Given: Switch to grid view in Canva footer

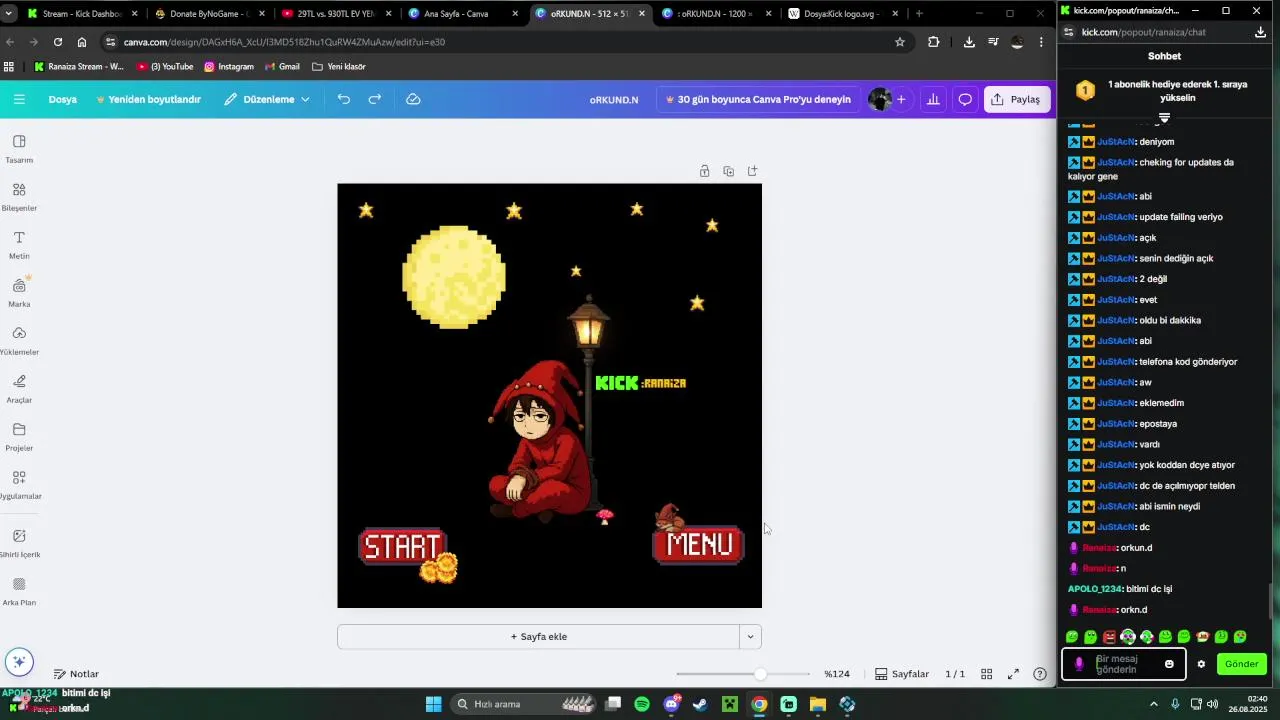Looking at the screenshot, I should click(x=986, y=674).
